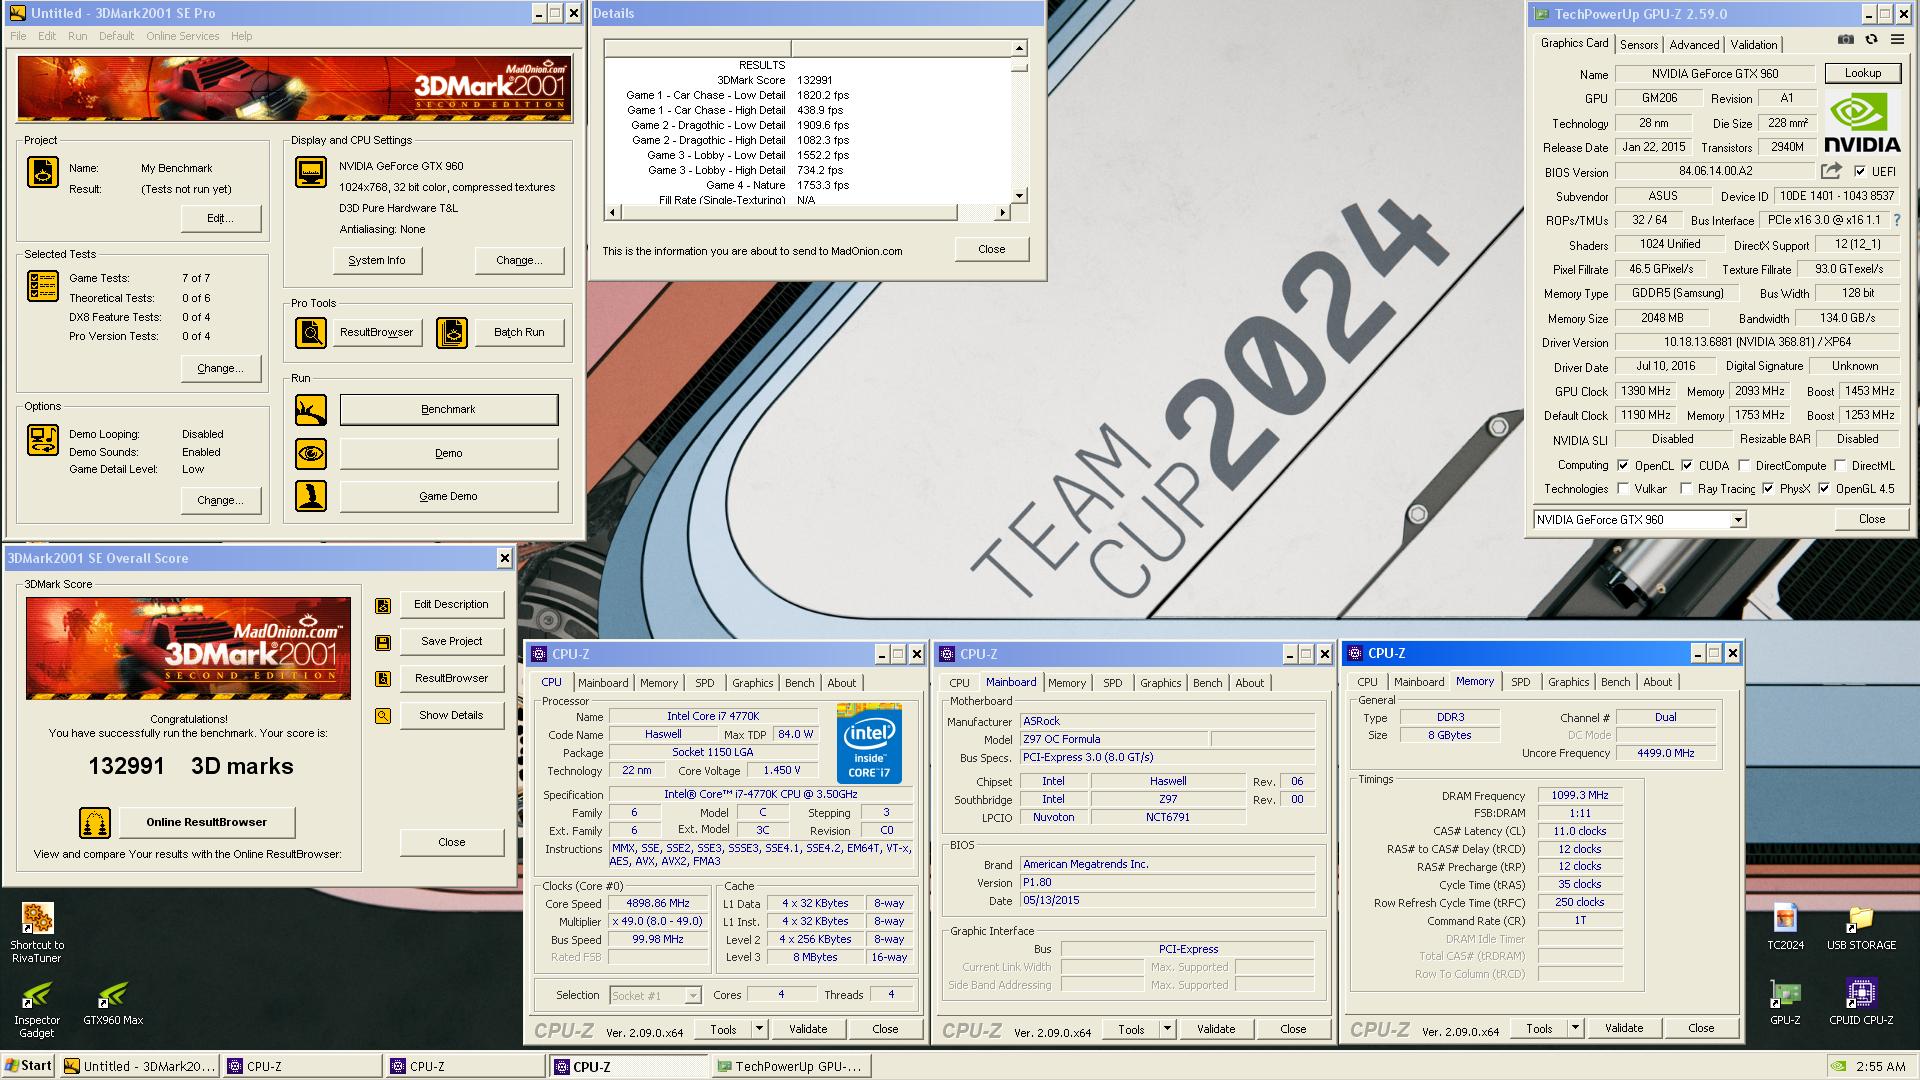Click the Benchmark run icon

(311, 410)
